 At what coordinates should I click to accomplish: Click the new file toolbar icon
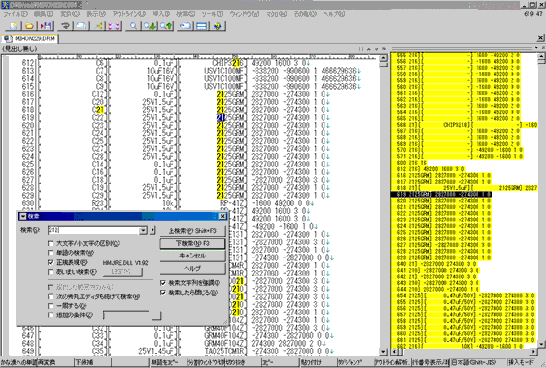click(x=14, y=26)
